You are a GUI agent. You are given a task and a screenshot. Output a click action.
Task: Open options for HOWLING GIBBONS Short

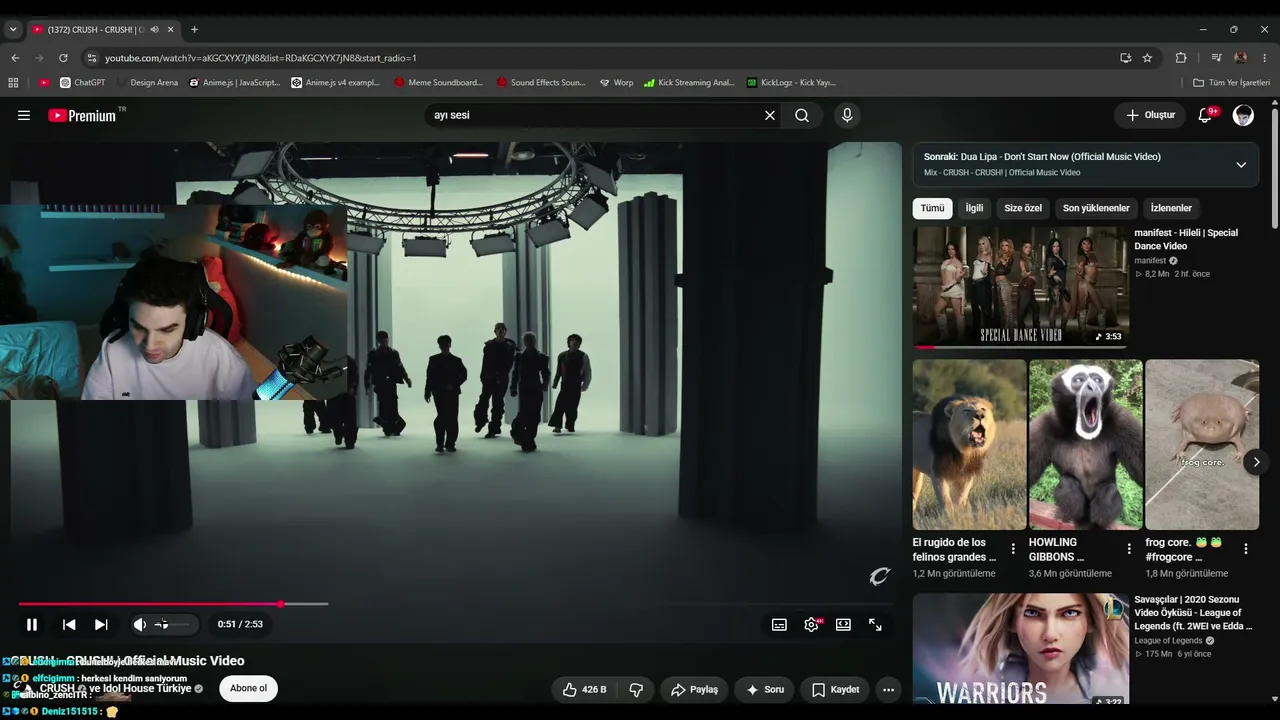[x=1129, y=549]
